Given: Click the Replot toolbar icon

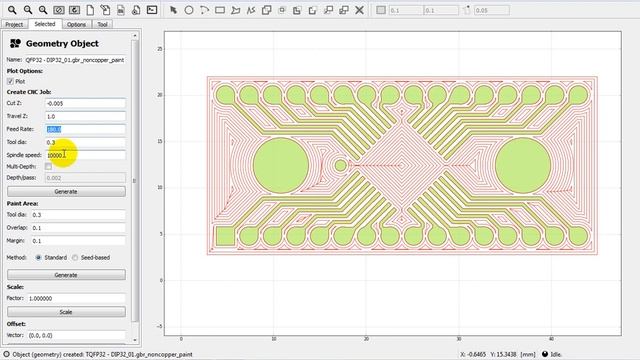Looking at the screenshot, I should [74, 10].
